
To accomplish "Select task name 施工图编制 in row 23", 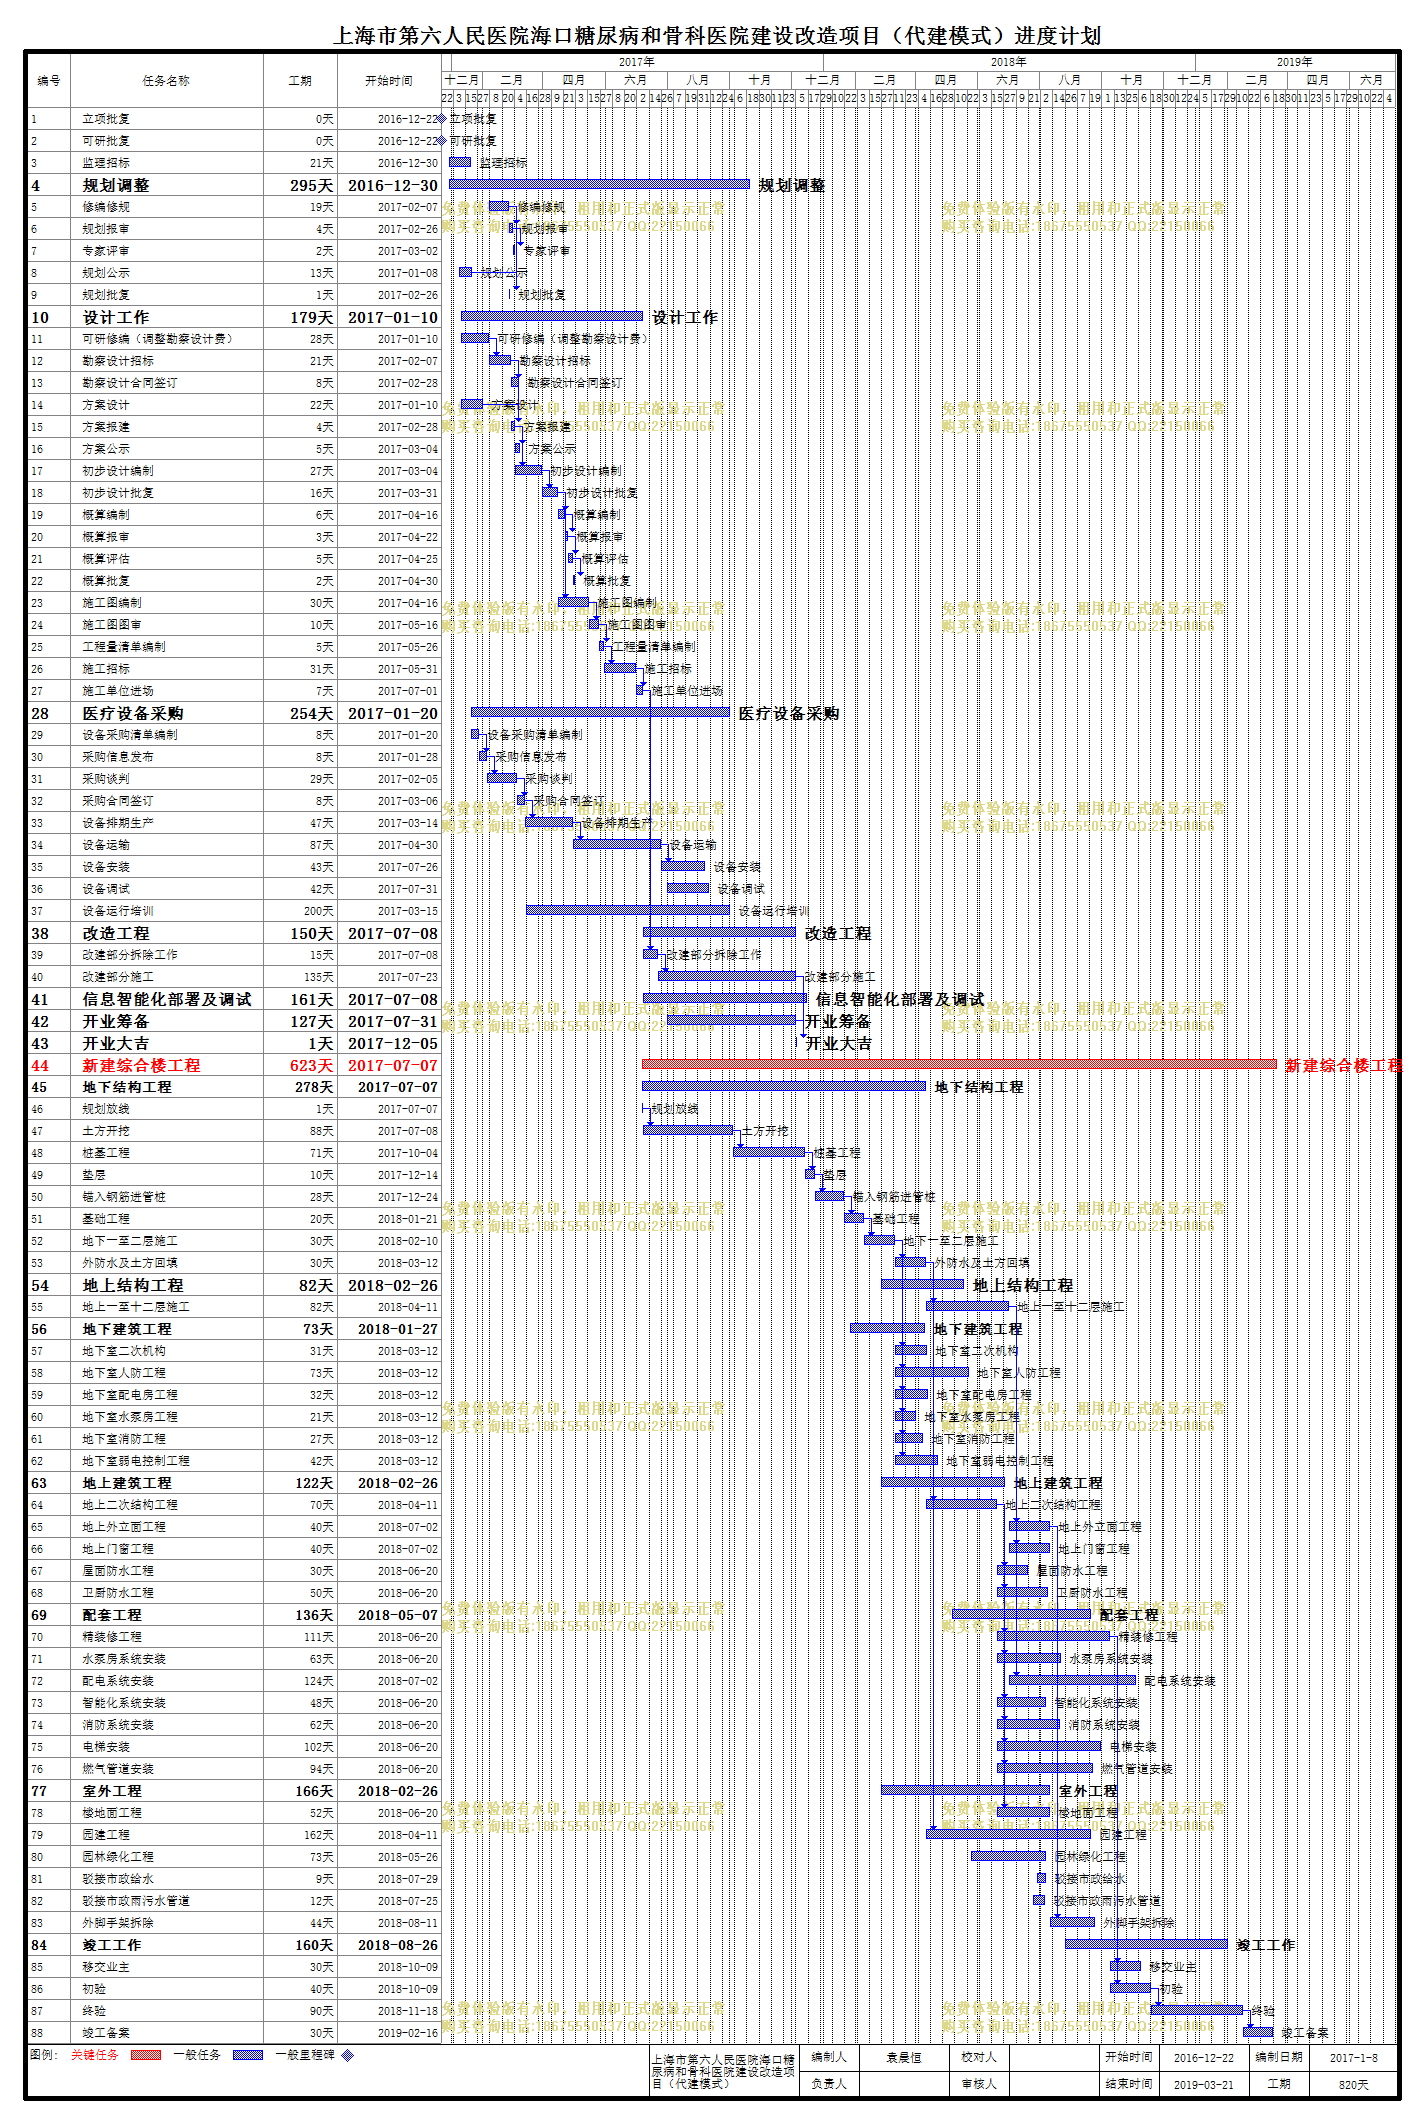I will [112, 603].
